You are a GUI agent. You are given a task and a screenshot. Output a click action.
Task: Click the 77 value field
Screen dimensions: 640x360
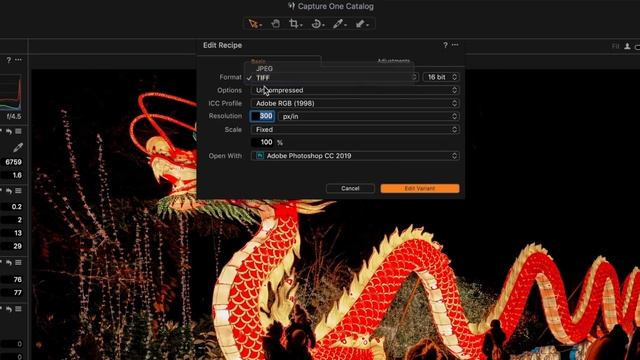(x=12, y=293)
